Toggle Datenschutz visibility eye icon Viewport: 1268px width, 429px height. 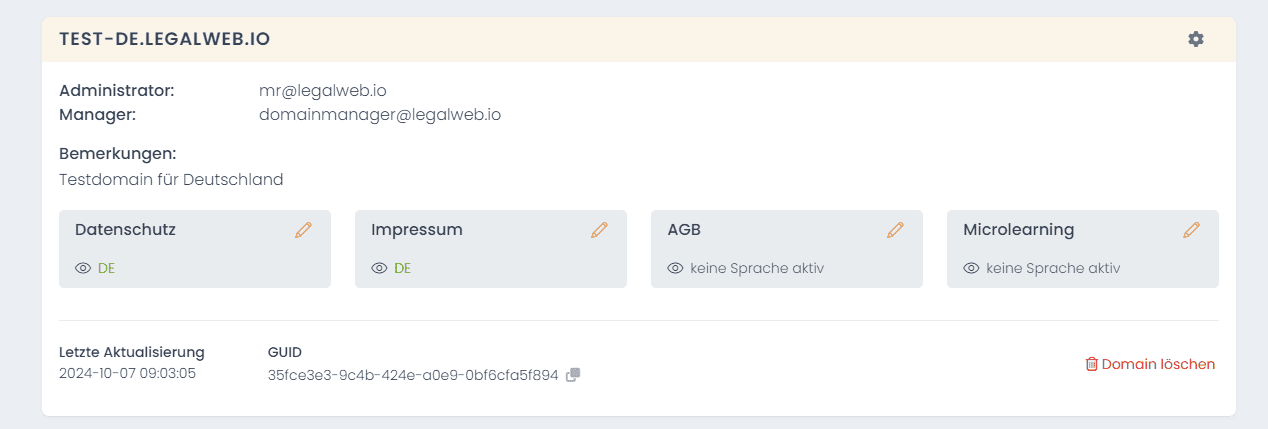tap(83, 268)
